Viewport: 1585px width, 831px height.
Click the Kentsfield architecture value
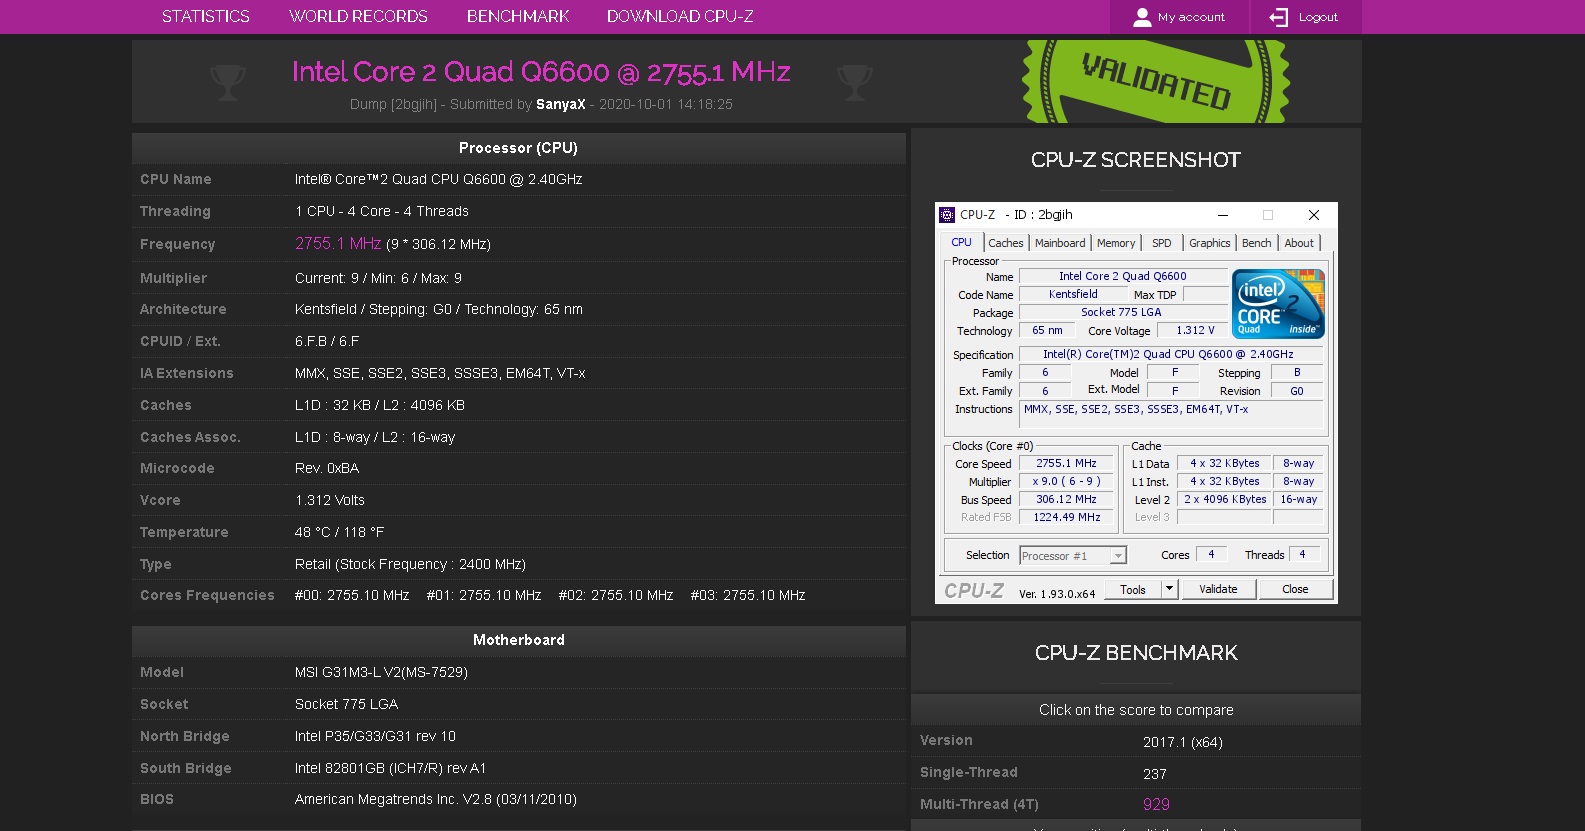pos(439,309)
